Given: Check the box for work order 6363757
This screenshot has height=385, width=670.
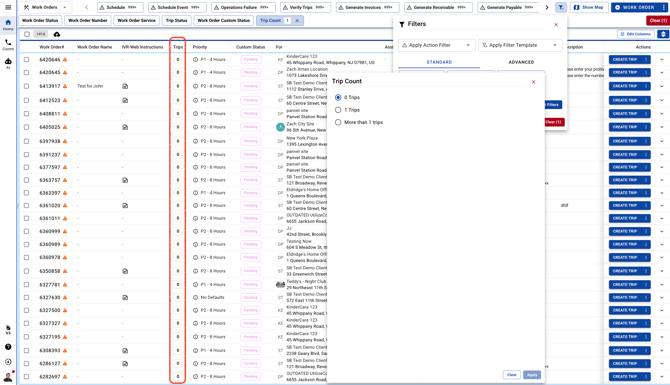Looking at the screenshot, I should [x=26, y=180].
